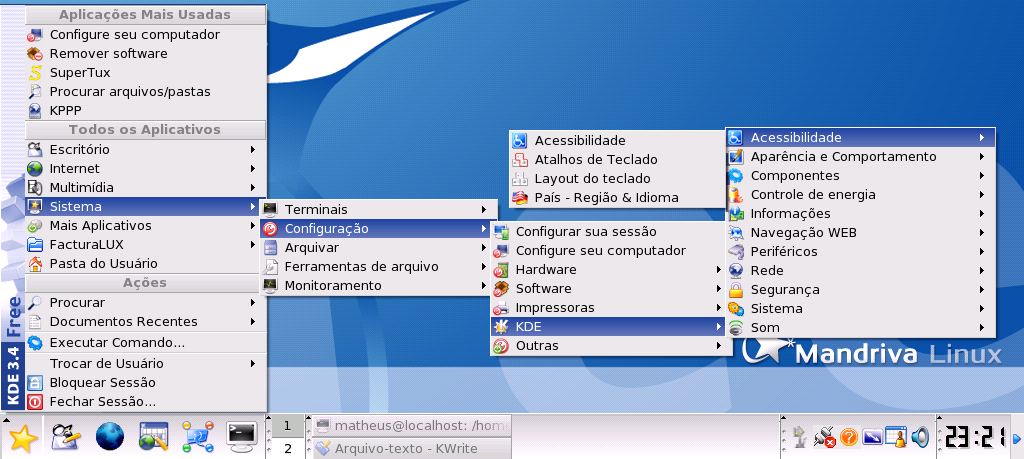Image resolution: width=1024 pixels, height=459 pixels.
Task: Expand the Aparência e Comportamento submenu arrow
Action: 982,157
